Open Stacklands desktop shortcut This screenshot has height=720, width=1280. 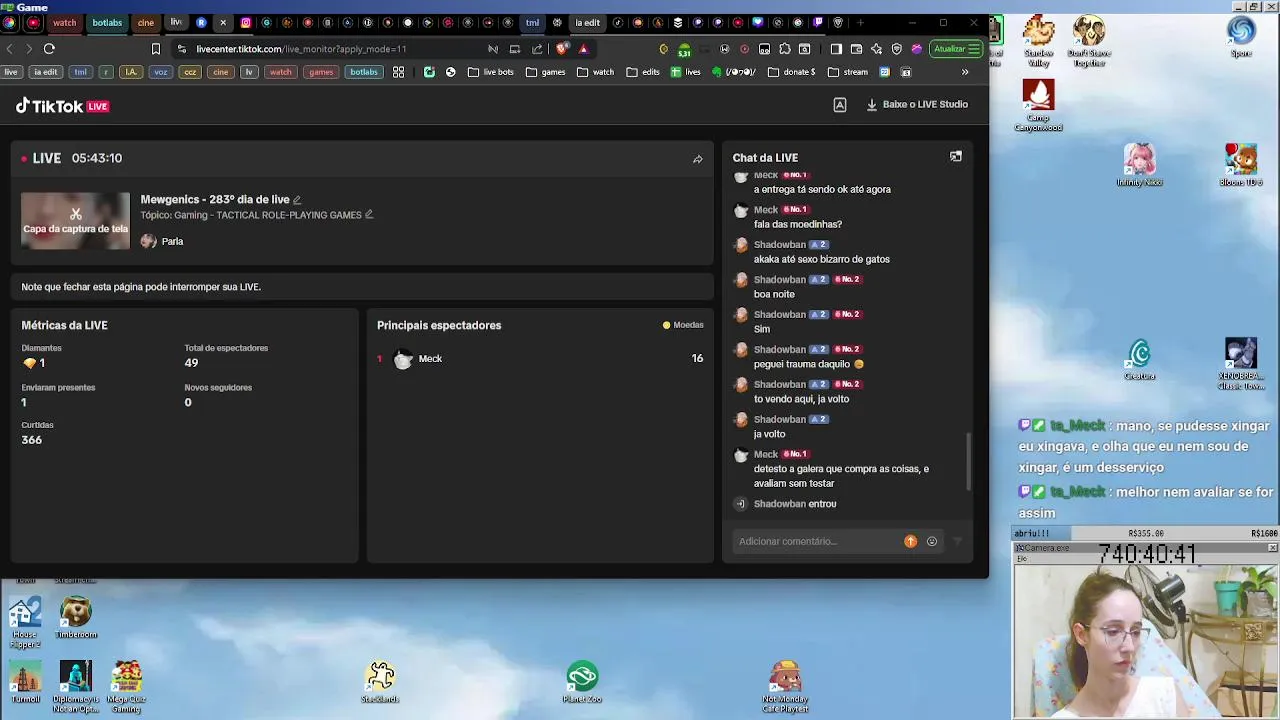coord(380,682)
